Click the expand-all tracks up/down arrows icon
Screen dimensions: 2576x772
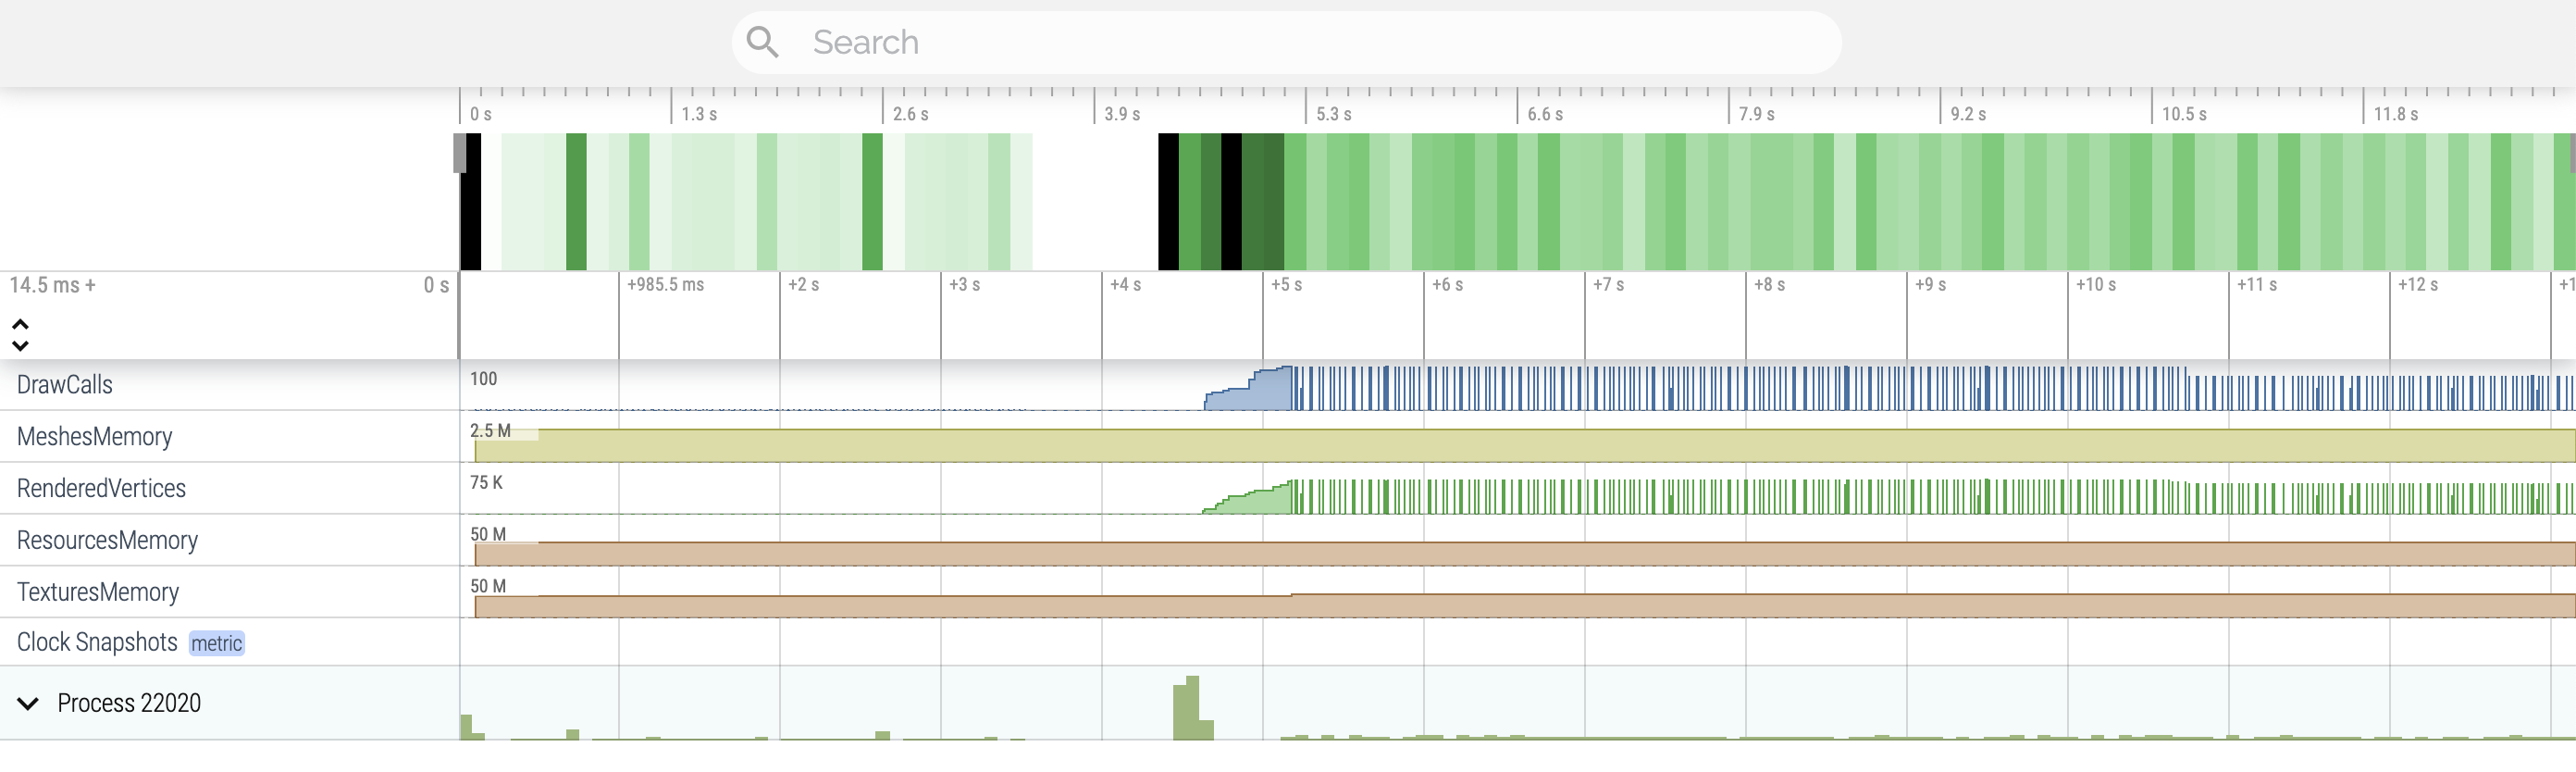click(x=20, y=335)
